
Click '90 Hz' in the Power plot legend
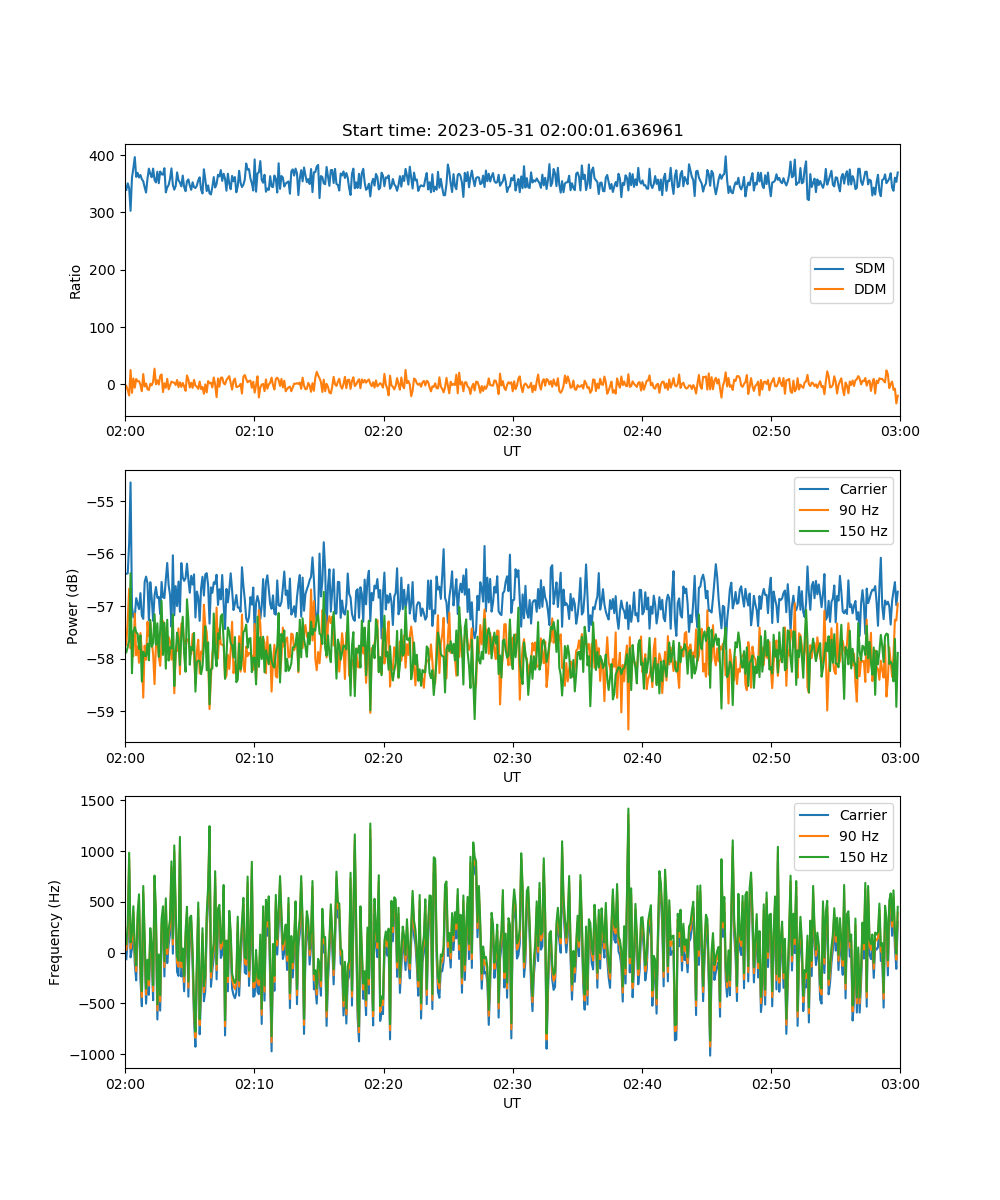click(859, 510)
